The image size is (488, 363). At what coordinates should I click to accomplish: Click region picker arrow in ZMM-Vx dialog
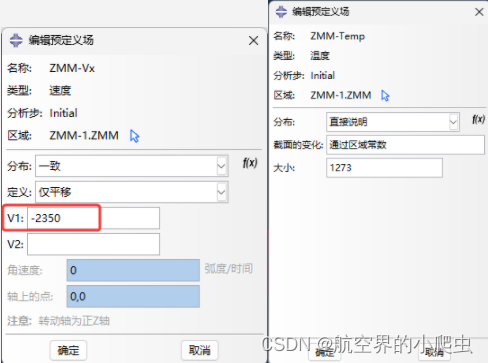coord(134,136)
